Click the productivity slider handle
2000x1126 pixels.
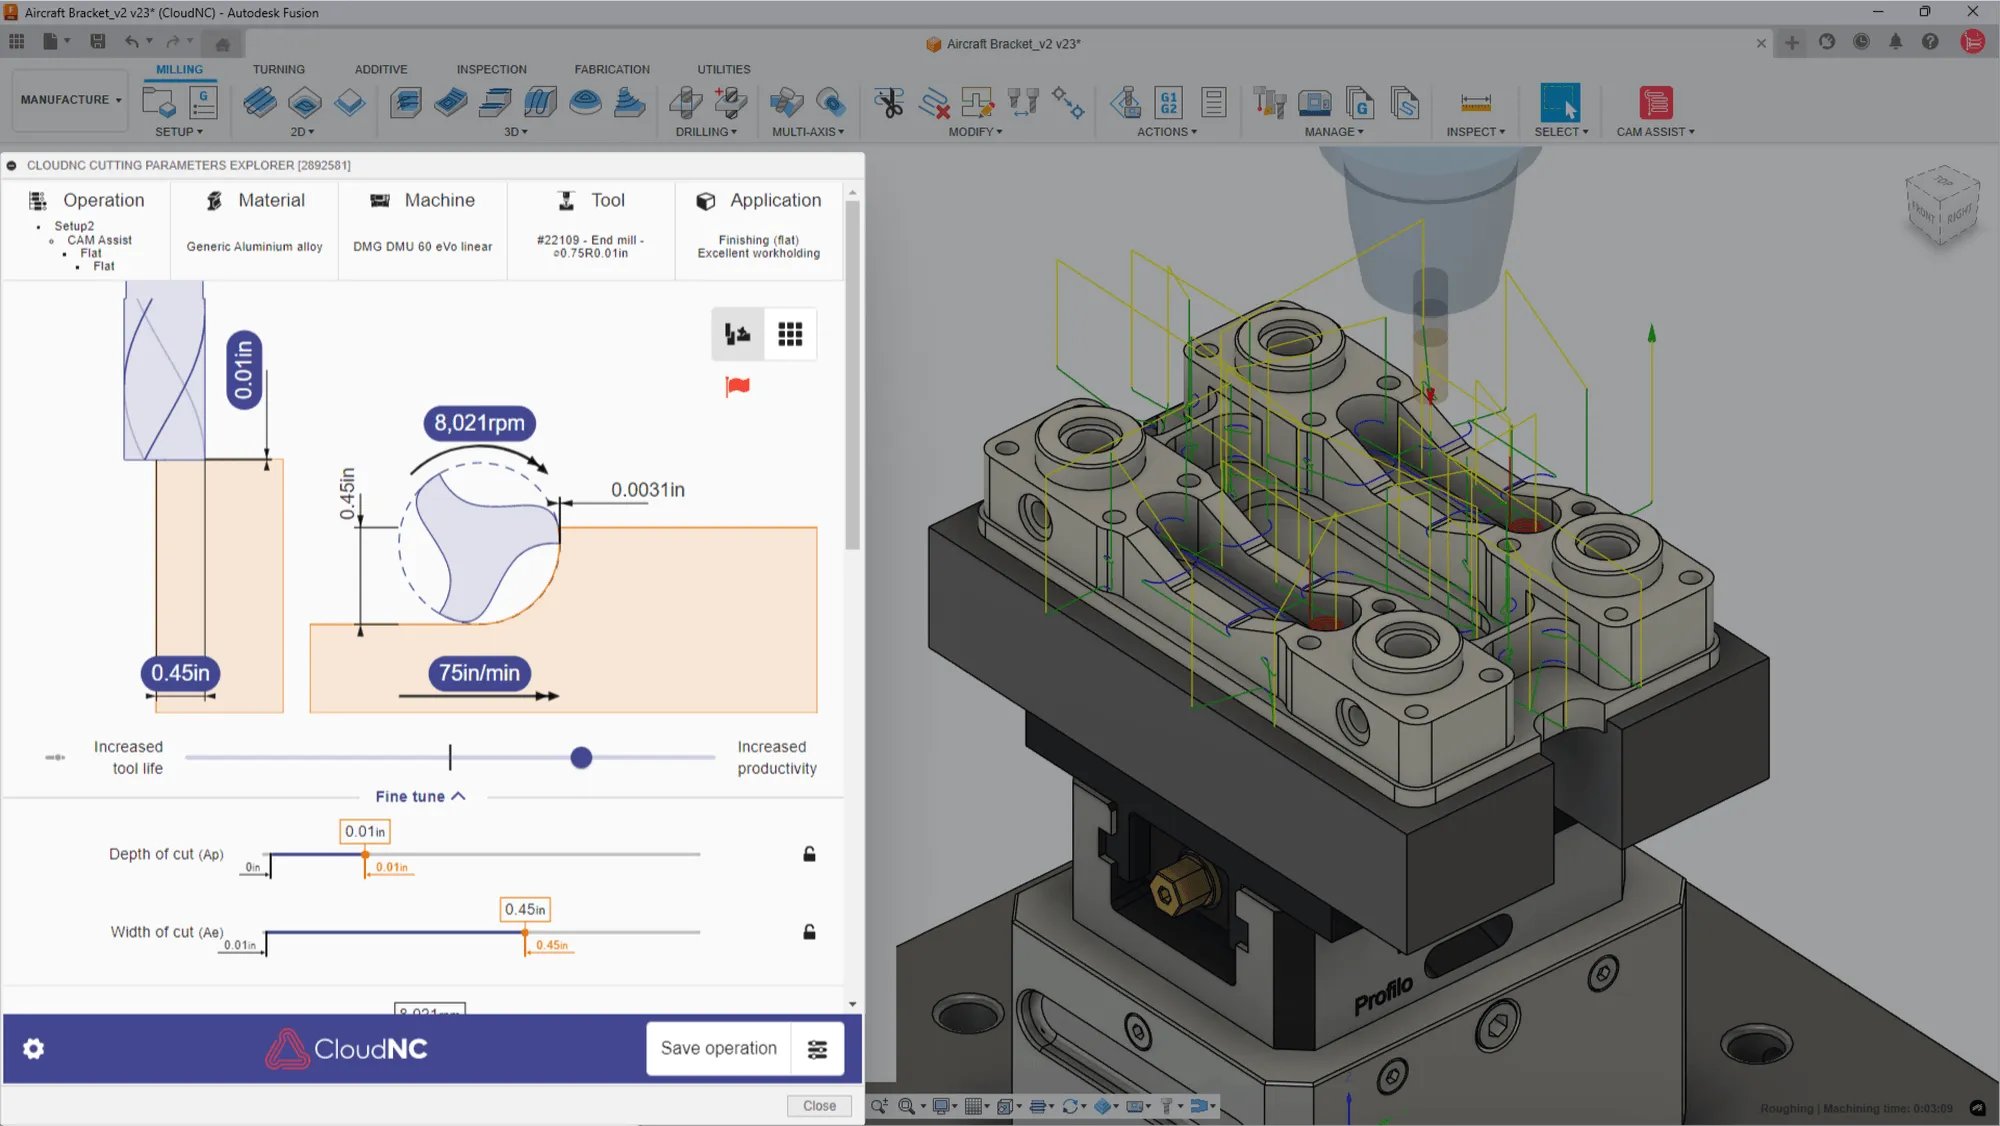click(581, 758)
